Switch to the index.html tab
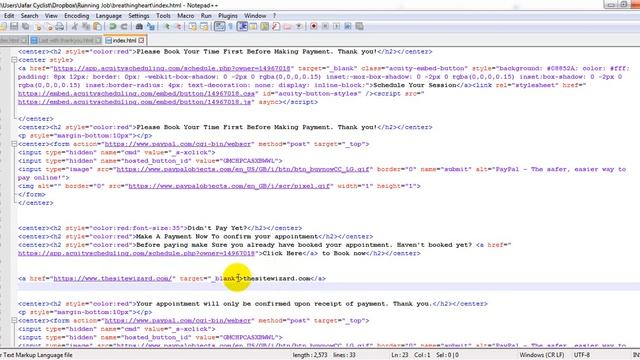The image size is (640, 360). (x=124, y=40)
